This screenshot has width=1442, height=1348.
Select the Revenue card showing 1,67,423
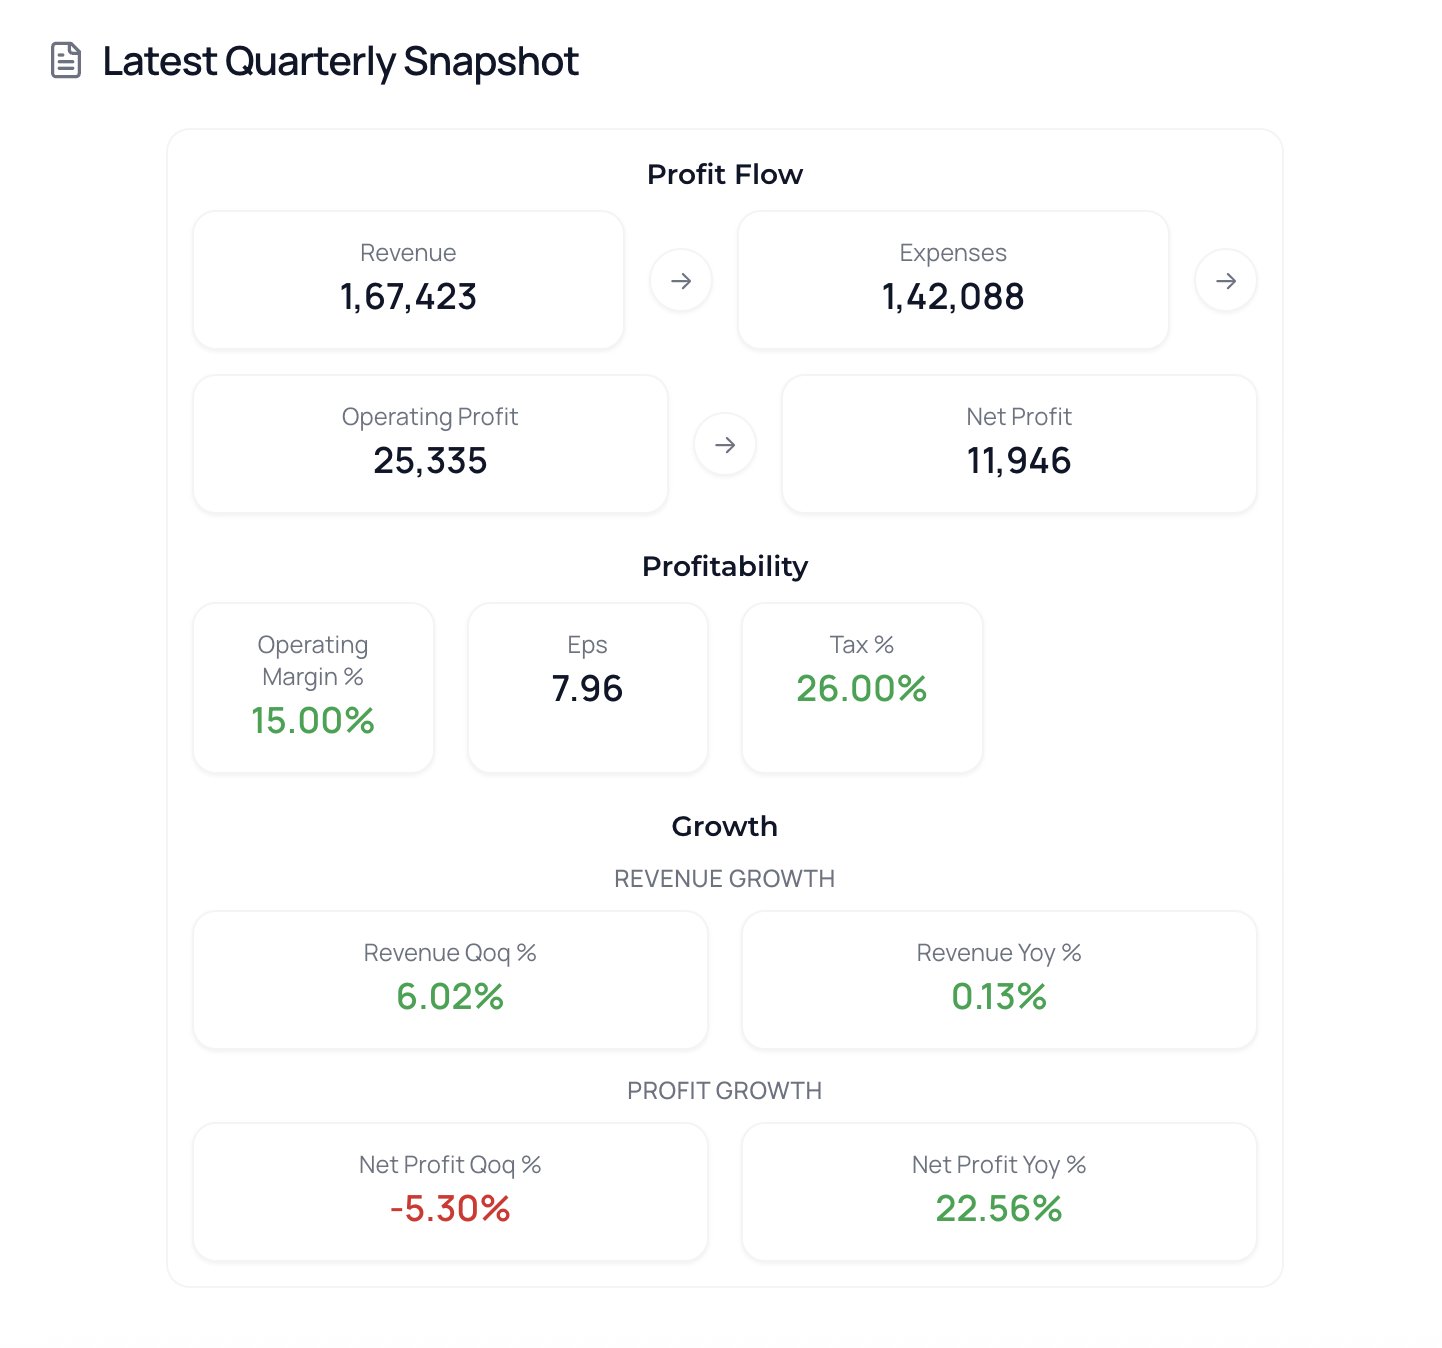pos(408,280)
